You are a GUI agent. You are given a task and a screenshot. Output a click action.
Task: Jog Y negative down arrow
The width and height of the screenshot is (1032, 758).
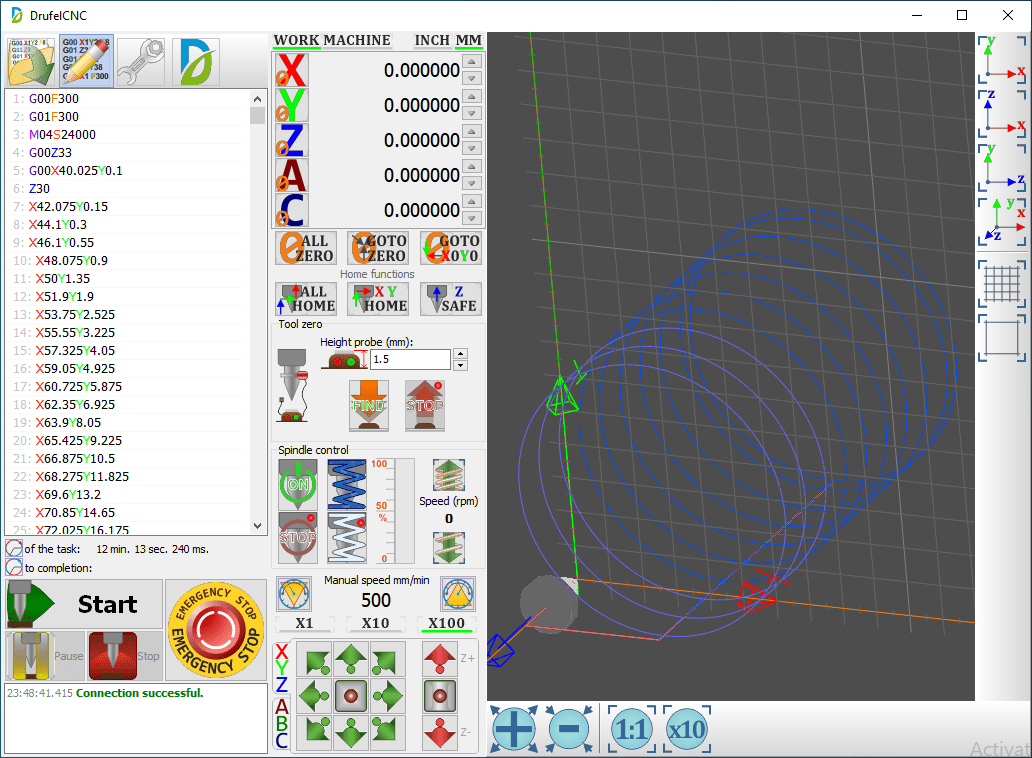coord(351,732)
